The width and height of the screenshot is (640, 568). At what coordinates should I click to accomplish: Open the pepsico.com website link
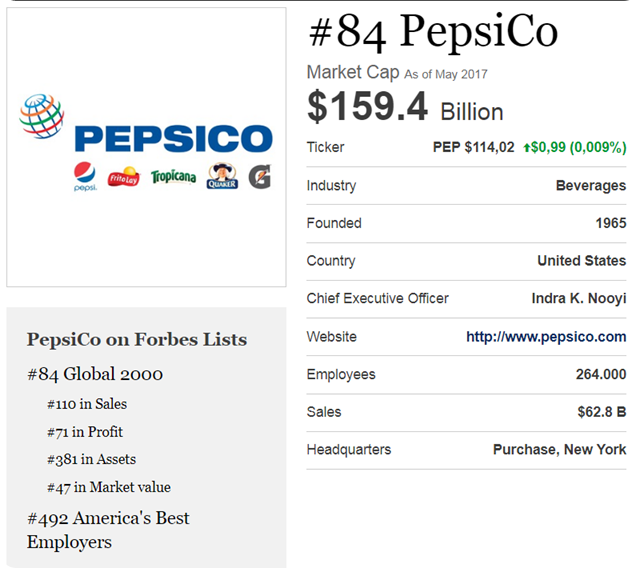(x=546, y=337)
